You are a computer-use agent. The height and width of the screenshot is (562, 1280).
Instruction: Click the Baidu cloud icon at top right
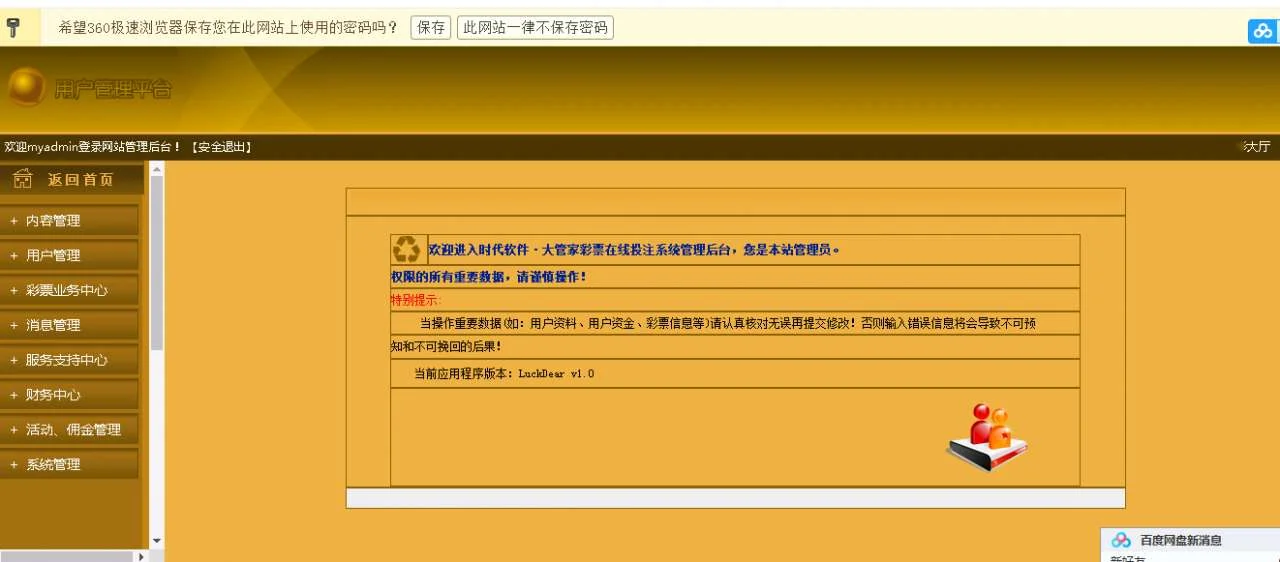pos(1262,31)
